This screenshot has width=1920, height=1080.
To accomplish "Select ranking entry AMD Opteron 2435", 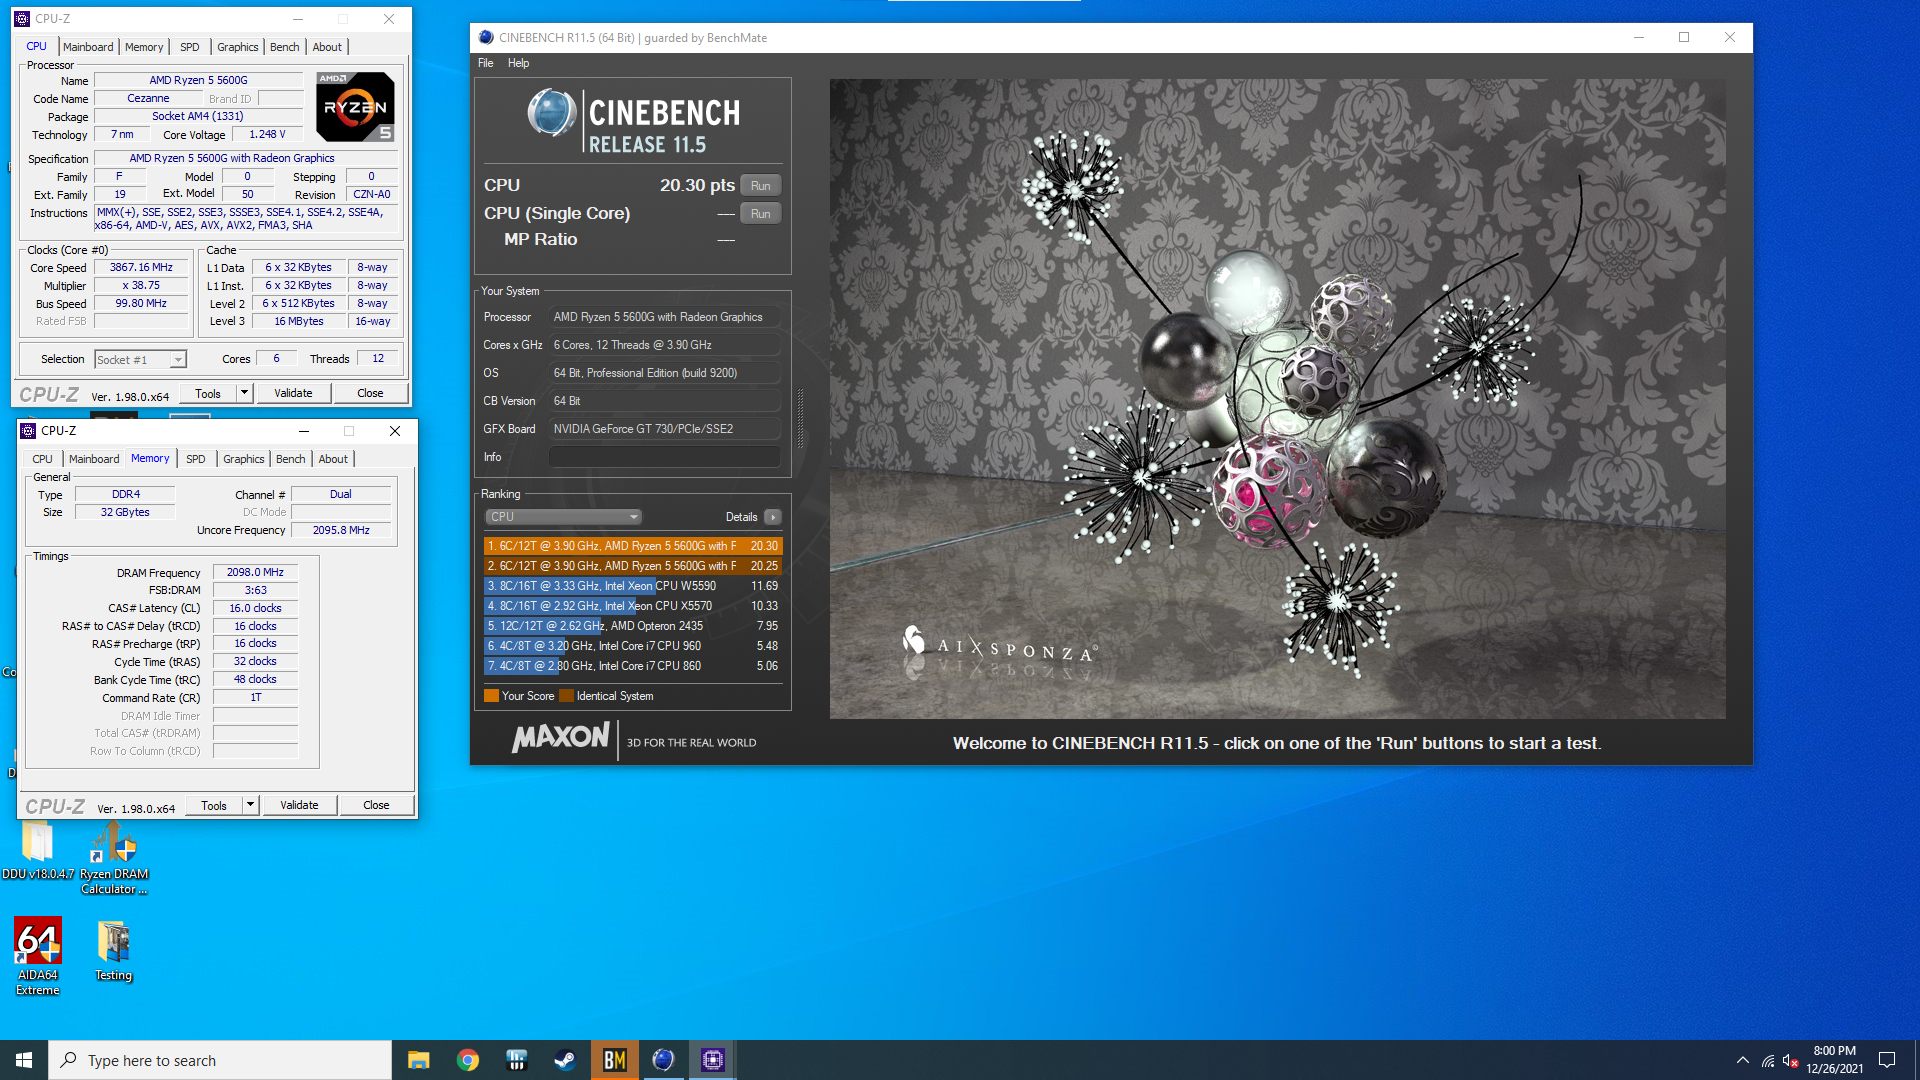I will pos(632,626).
